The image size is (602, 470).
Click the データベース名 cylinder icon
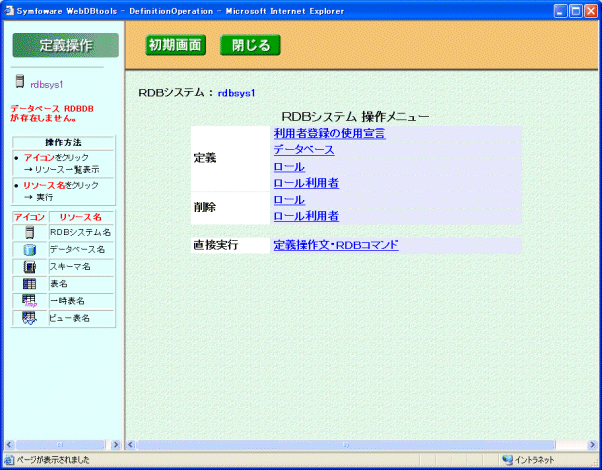(x=29, y=249)
